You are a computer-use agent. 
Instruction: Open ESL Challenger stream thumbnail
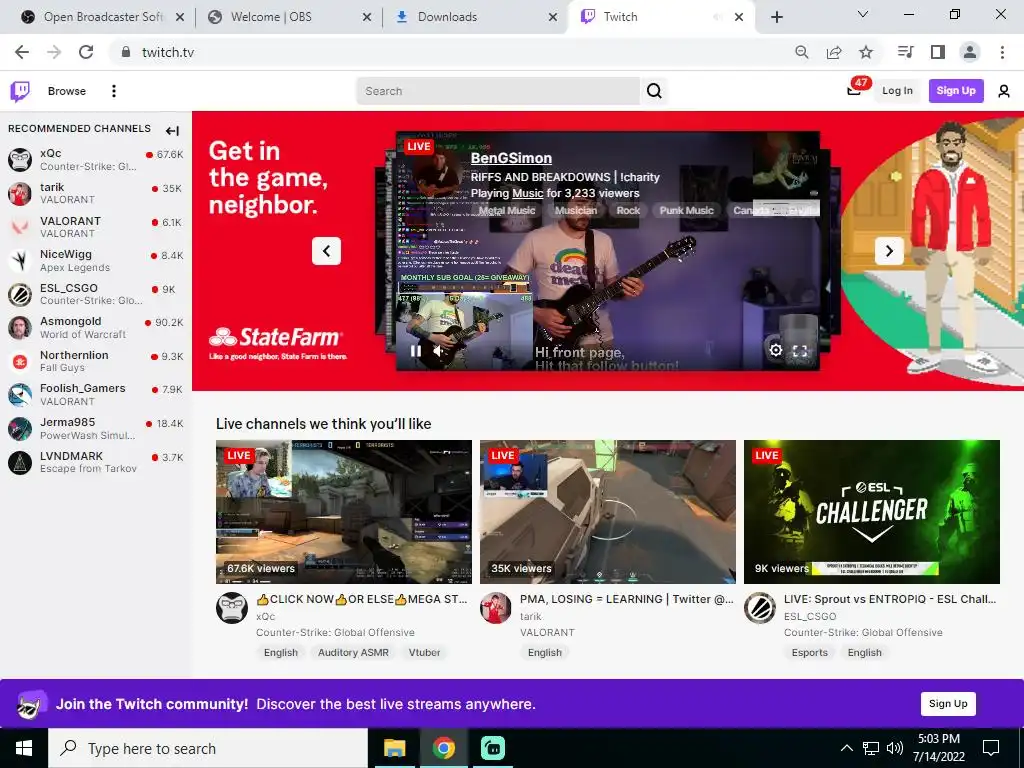[872, 511]
